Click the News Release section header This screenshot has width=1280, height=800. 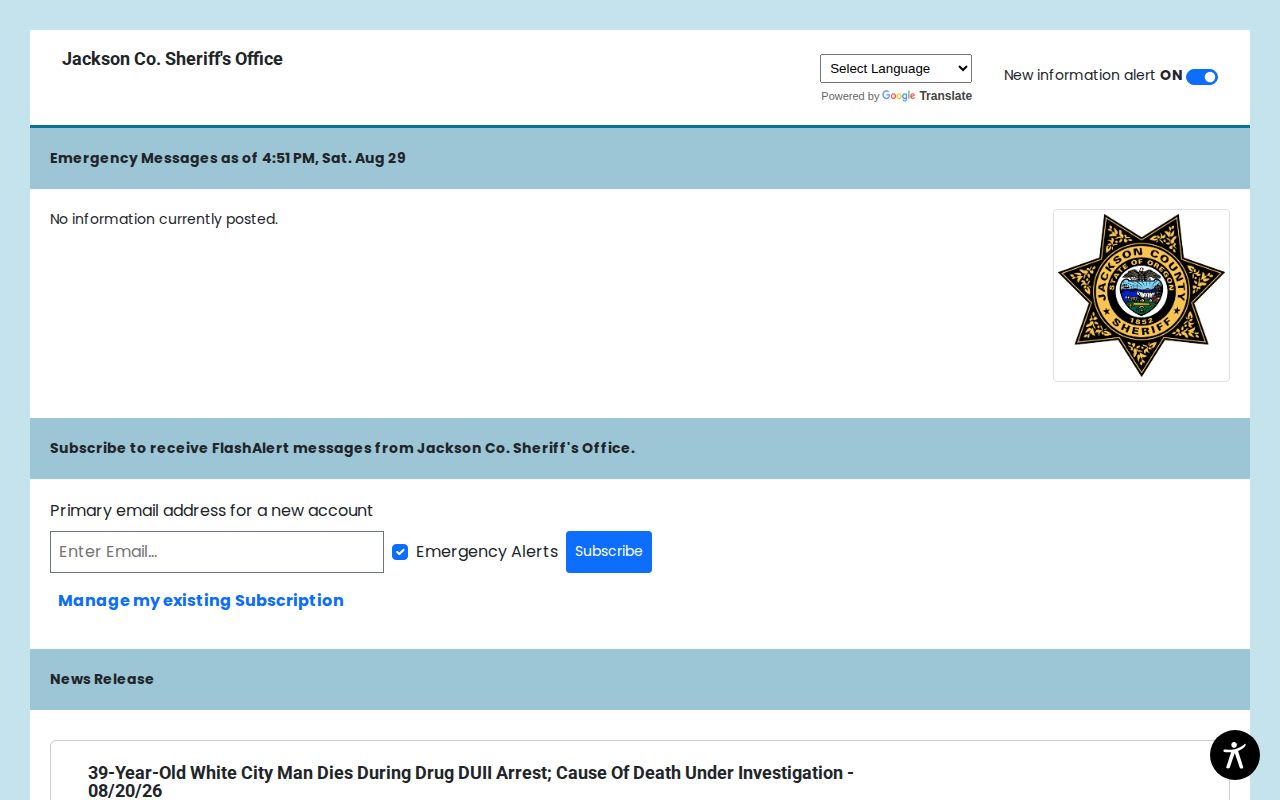point(640,679)
